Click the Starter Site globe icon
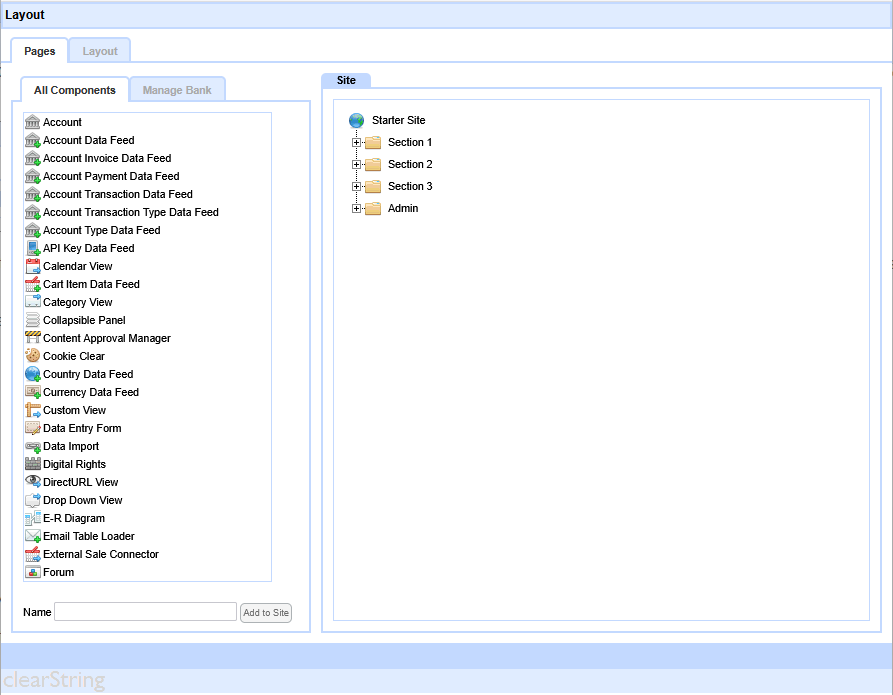 point(357,121)
